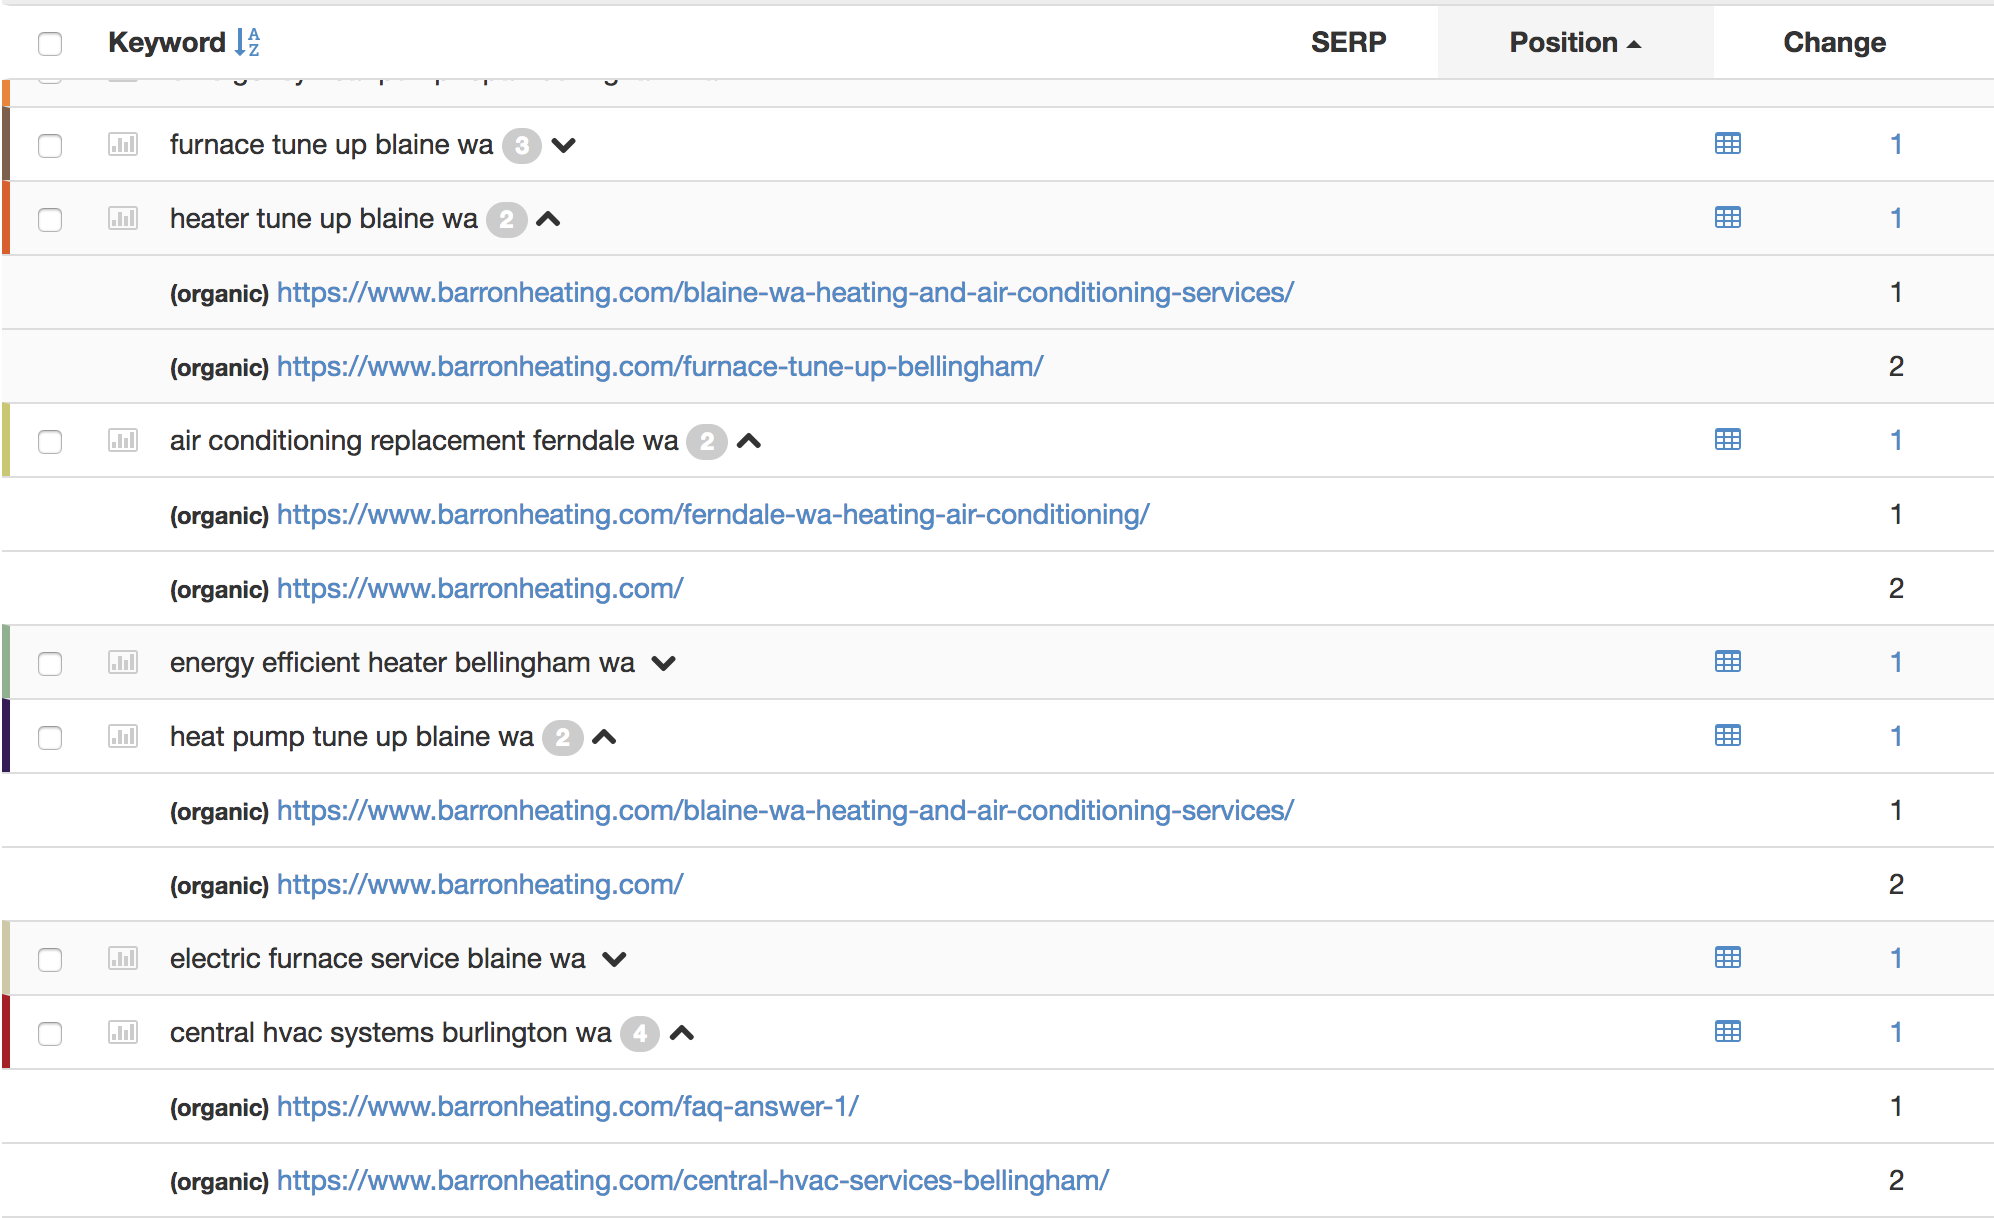The width and height of the screenshot is (1994, 1218).
Task: Collapse heater tune up blaine wa results
Action: coord(548,219)
